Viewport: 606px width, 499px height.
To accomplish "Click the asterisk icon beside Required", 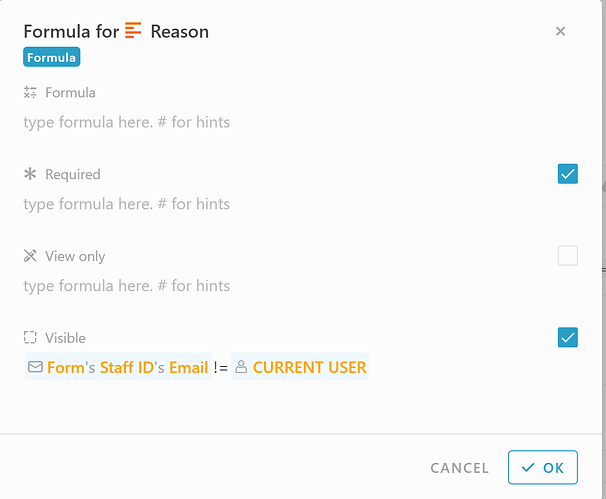I will pos(30,174).
